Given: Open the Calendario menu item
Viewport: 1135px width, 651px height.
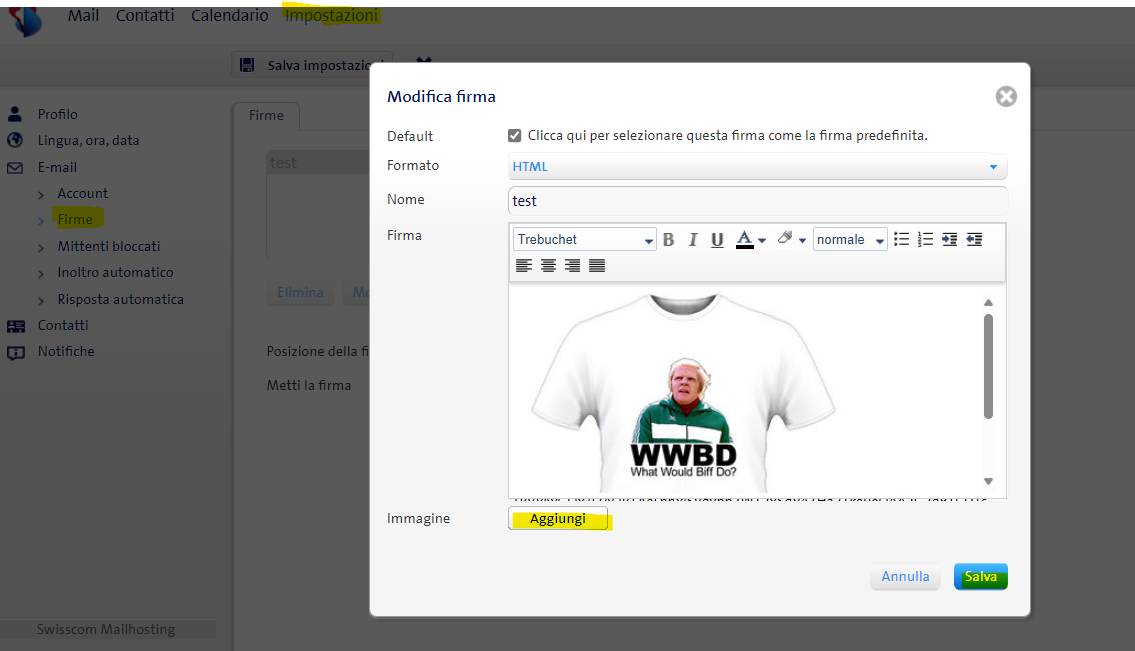Looking at the screenshot, I should point(229,16).
